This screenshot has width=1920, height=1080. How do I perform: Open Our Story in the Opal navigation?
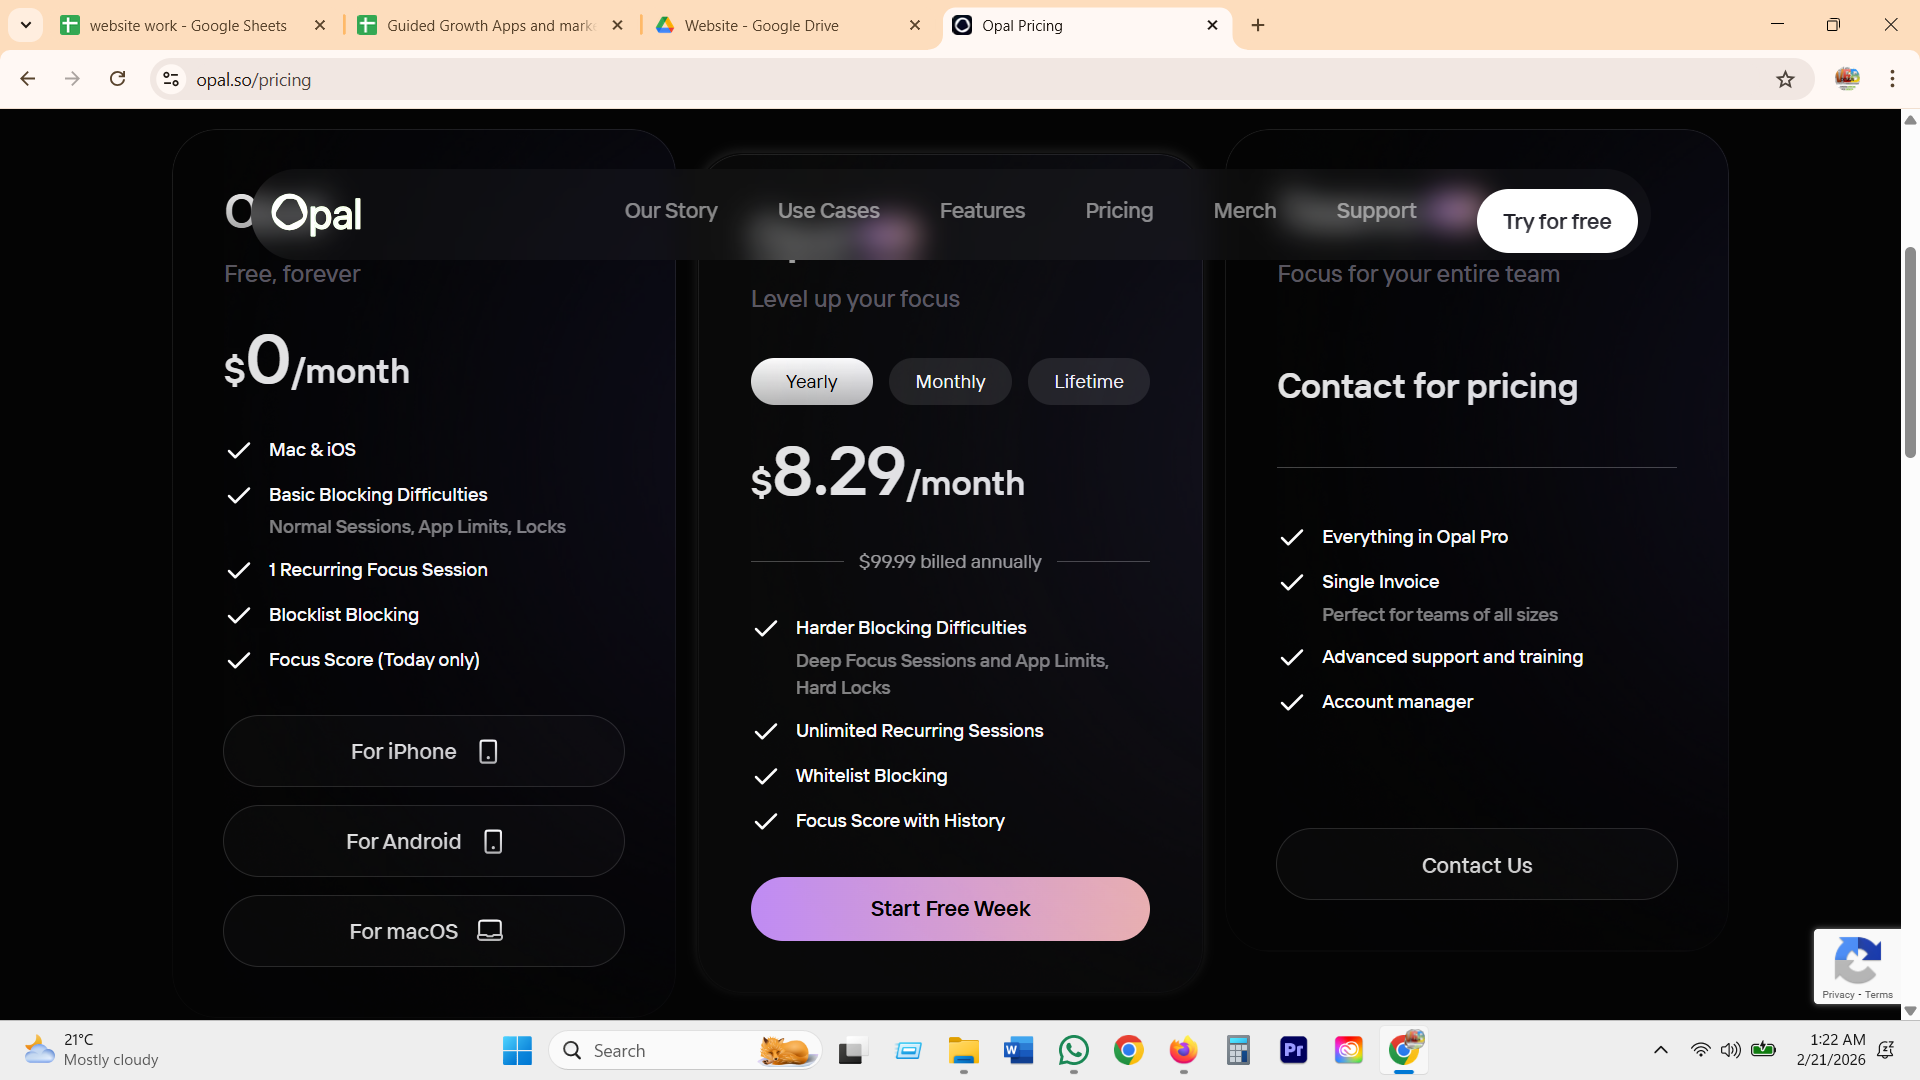click(x=671, y=211)
